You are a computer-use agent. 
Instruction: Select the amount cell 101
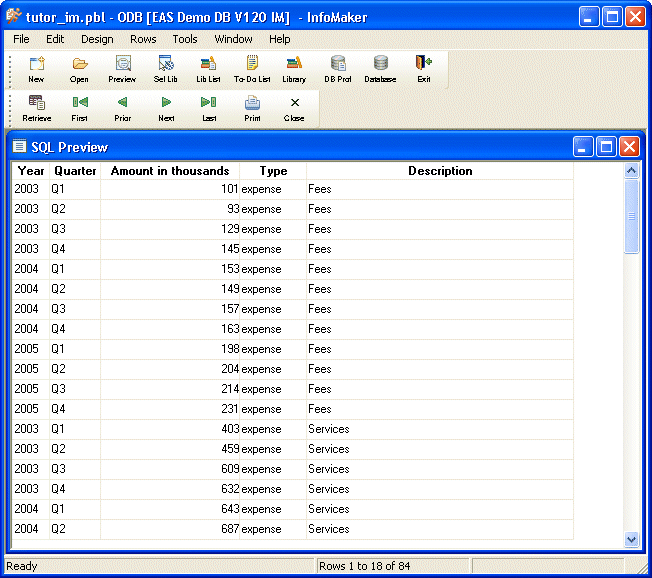point(170,189)
